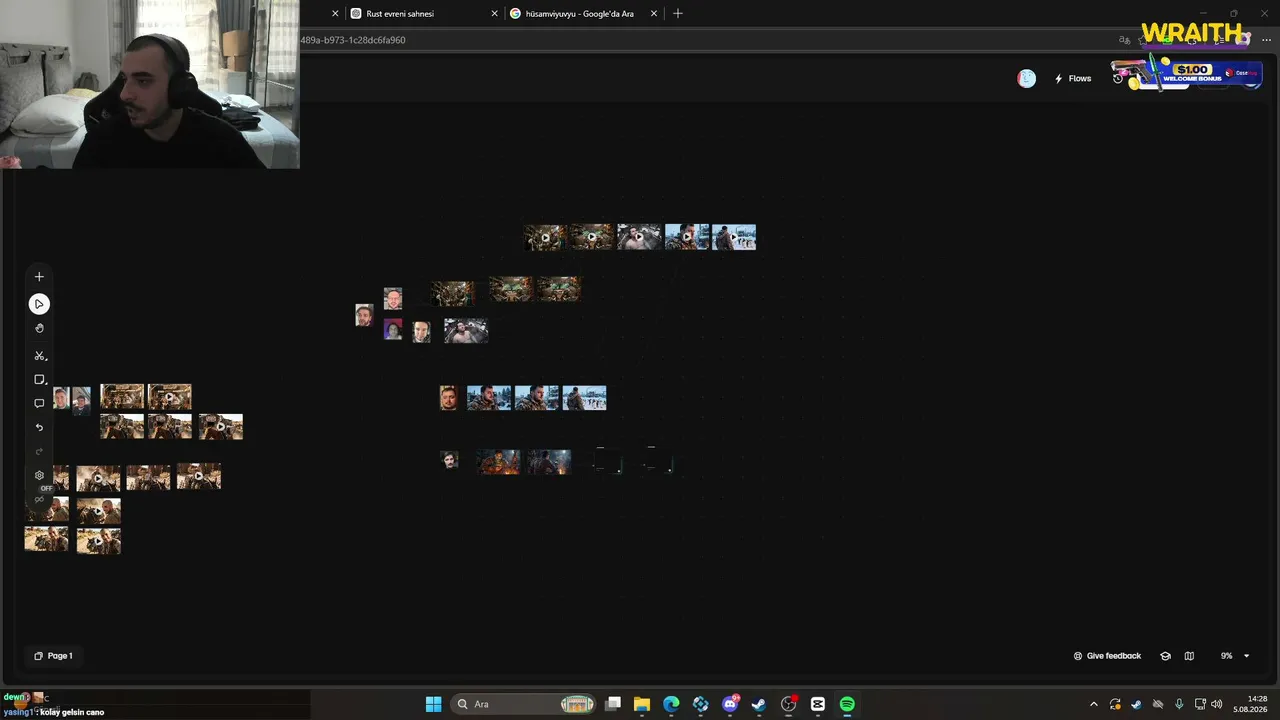This screenshot has width=1280, height=720.
Task: Activate the hand pan tool
Action: [39, 328]
